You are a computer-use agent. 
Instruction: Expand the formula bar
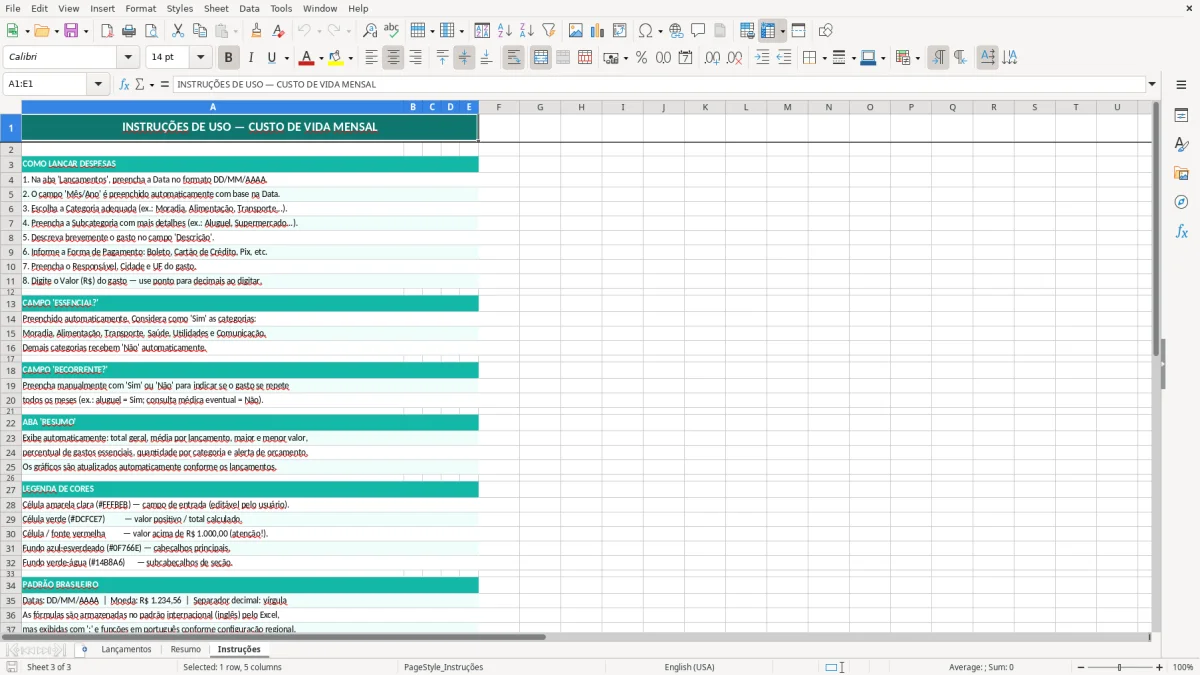(1152, 84)
